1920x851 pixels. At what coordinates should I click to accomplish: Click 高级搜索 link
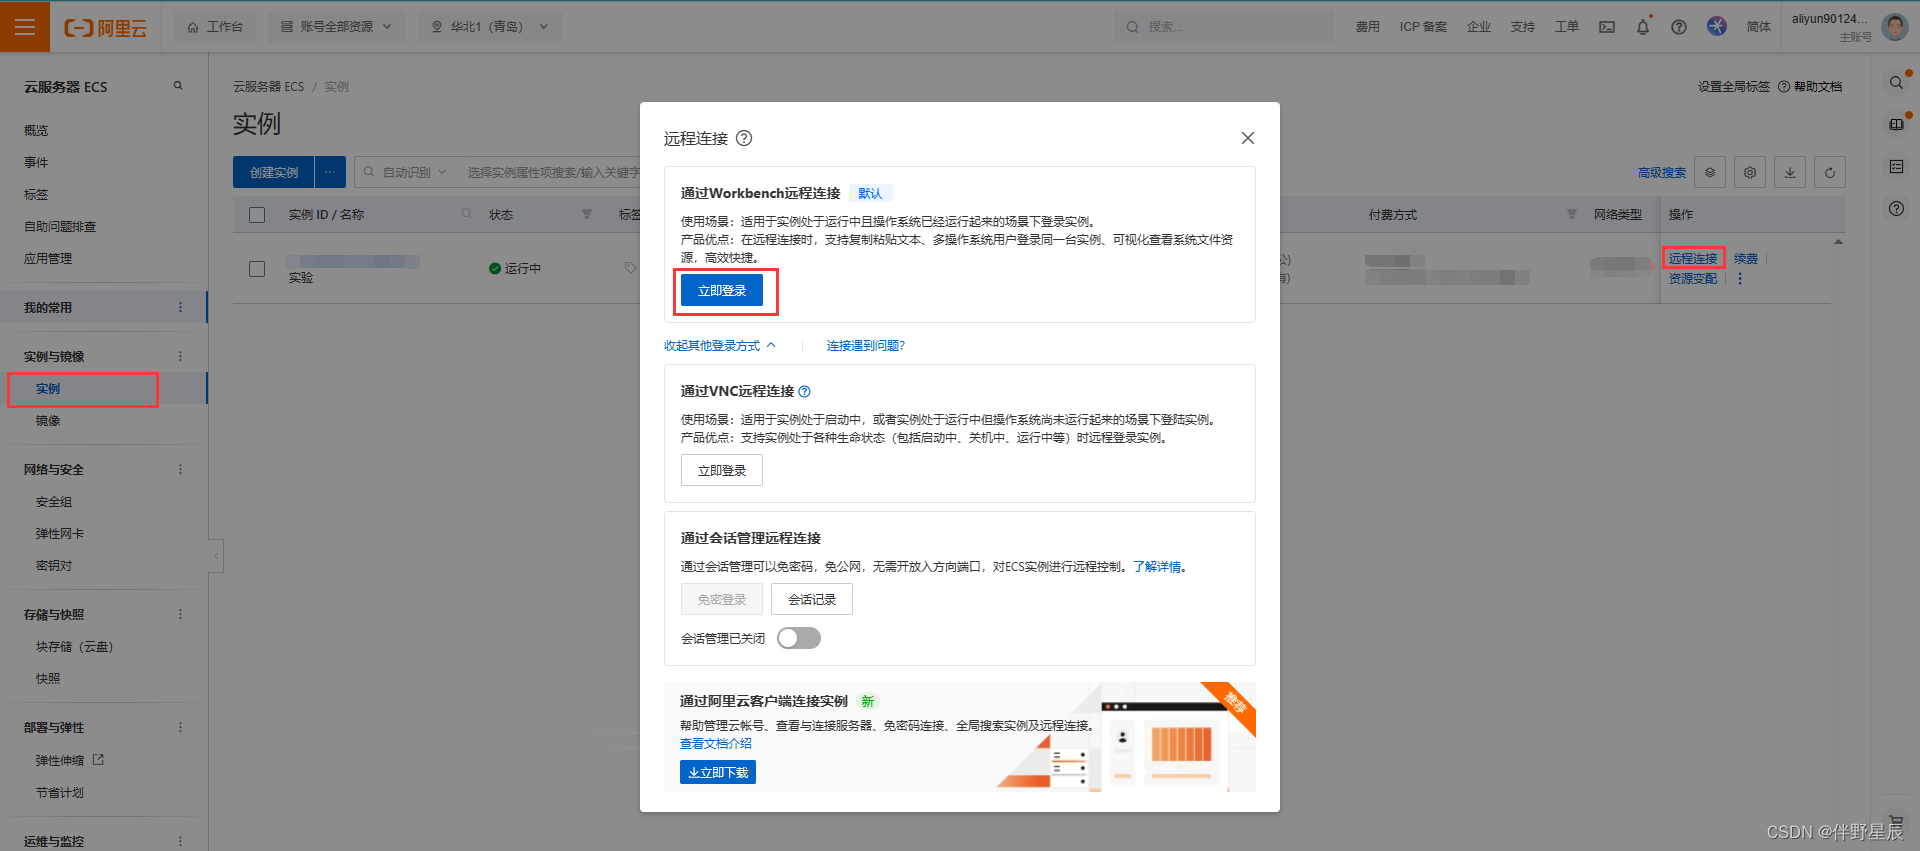tap(1662, 173)
